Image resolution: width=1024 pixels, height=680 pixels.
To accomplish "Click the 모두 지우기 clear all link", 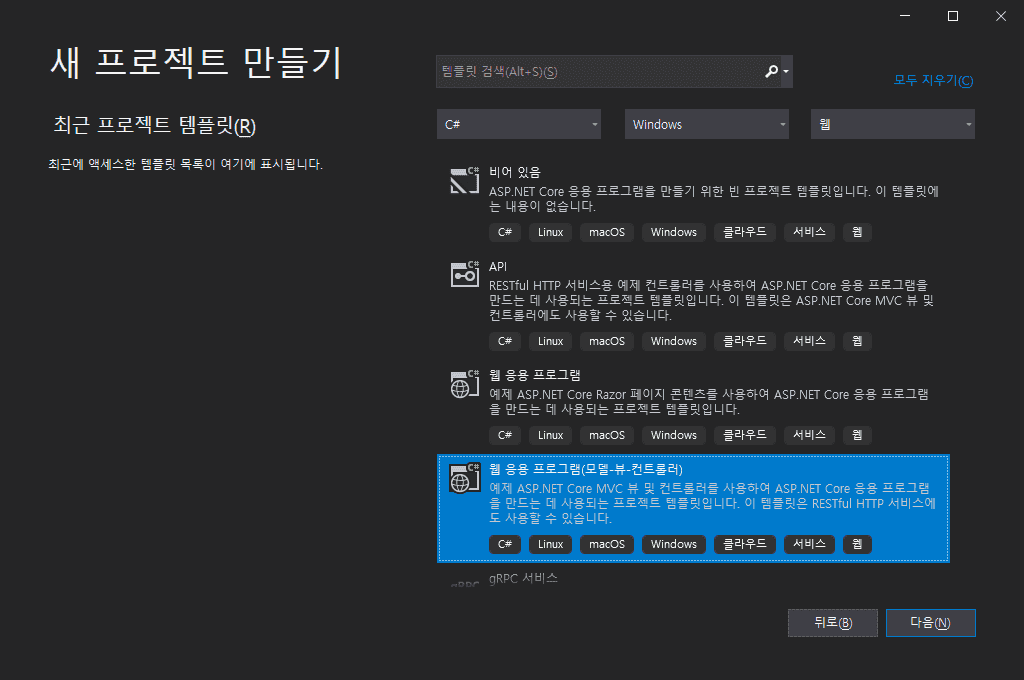I will point(933,80).
